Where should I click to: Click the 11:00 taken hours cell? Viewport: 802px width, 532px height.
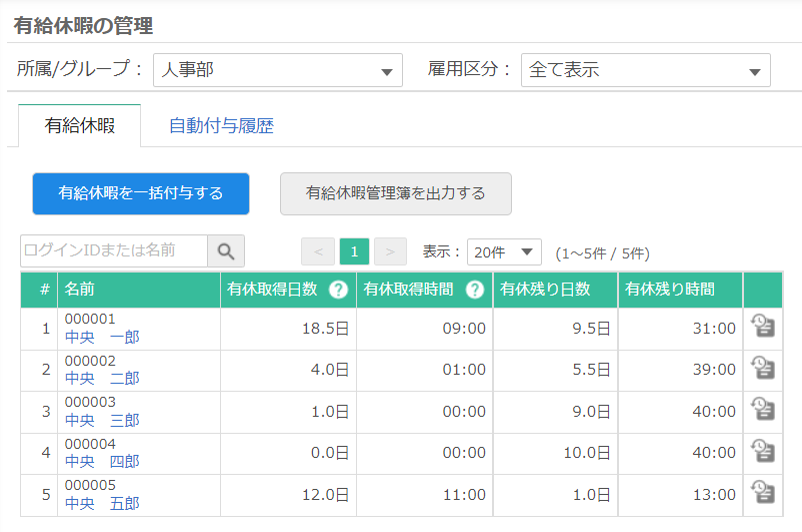point(425,495)
